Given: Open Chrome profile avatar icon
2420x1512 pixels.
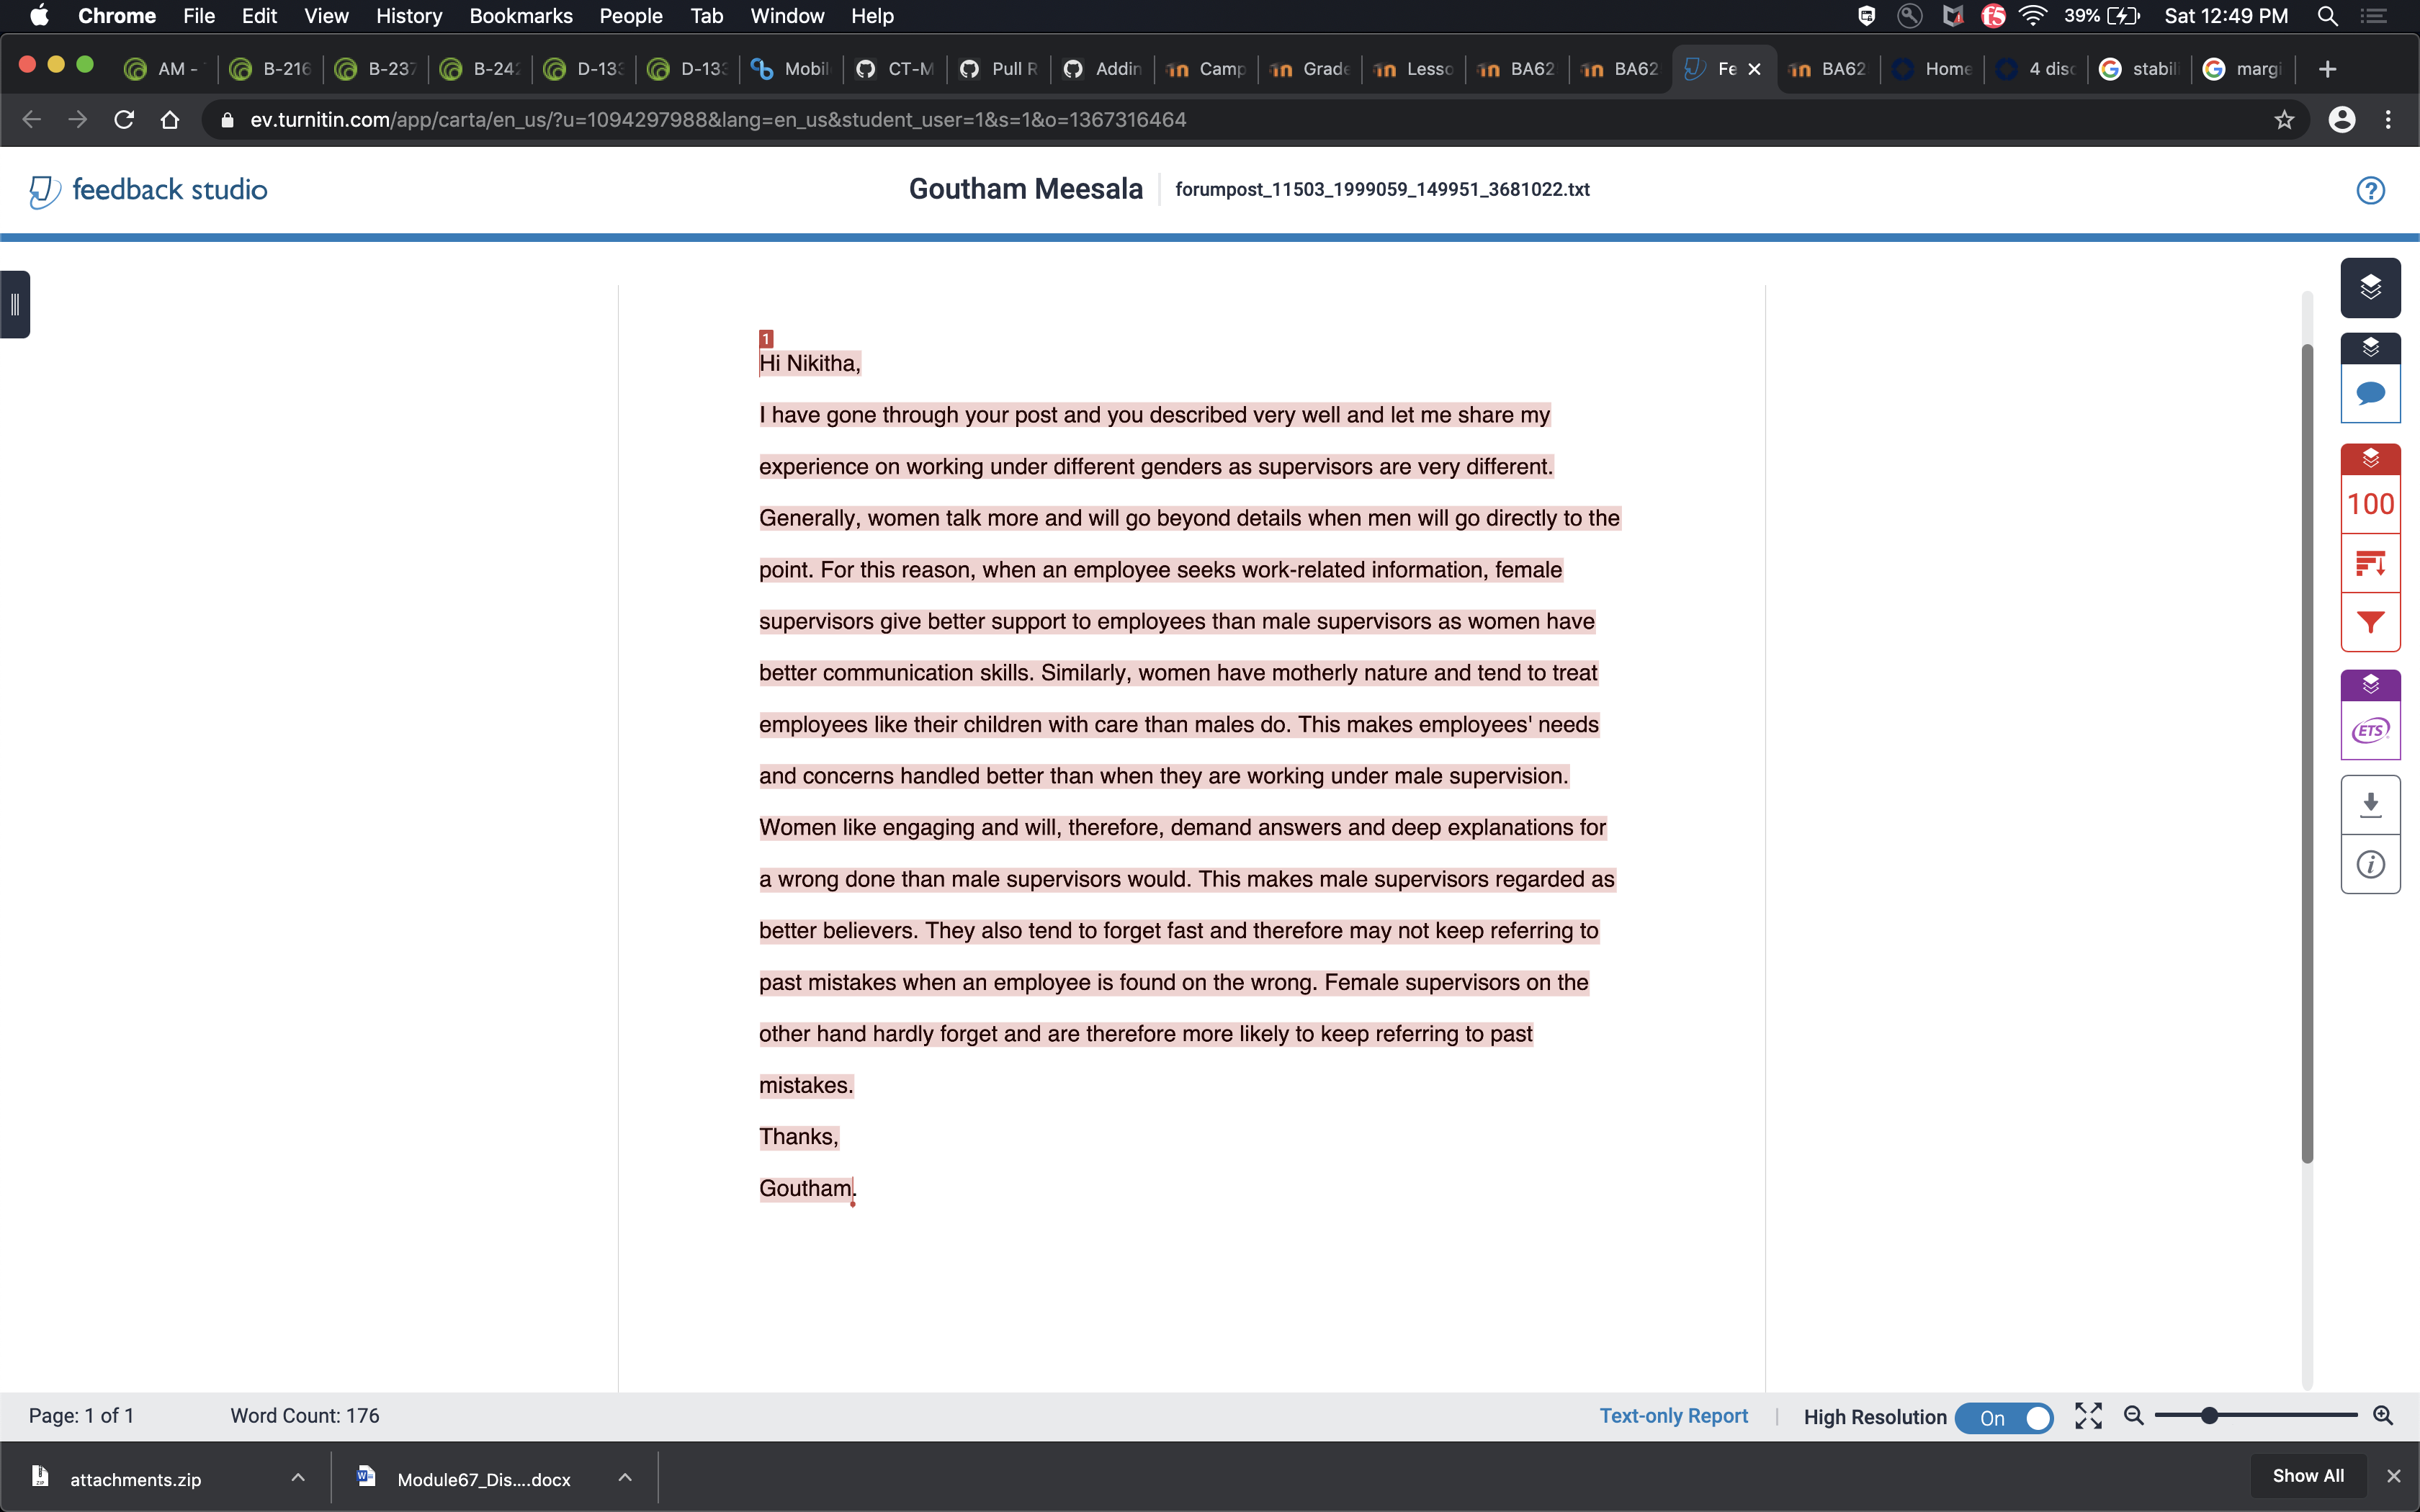Looking at the screenshot, I should point(2341,120).
